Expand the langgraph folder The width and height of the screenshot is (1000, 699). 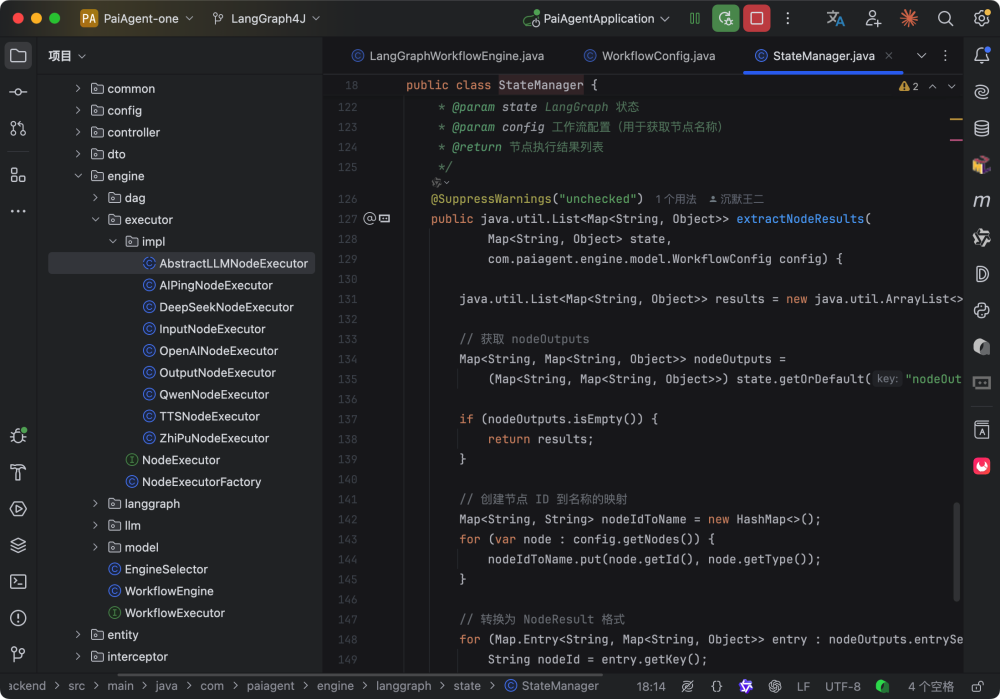coord(96,504)
